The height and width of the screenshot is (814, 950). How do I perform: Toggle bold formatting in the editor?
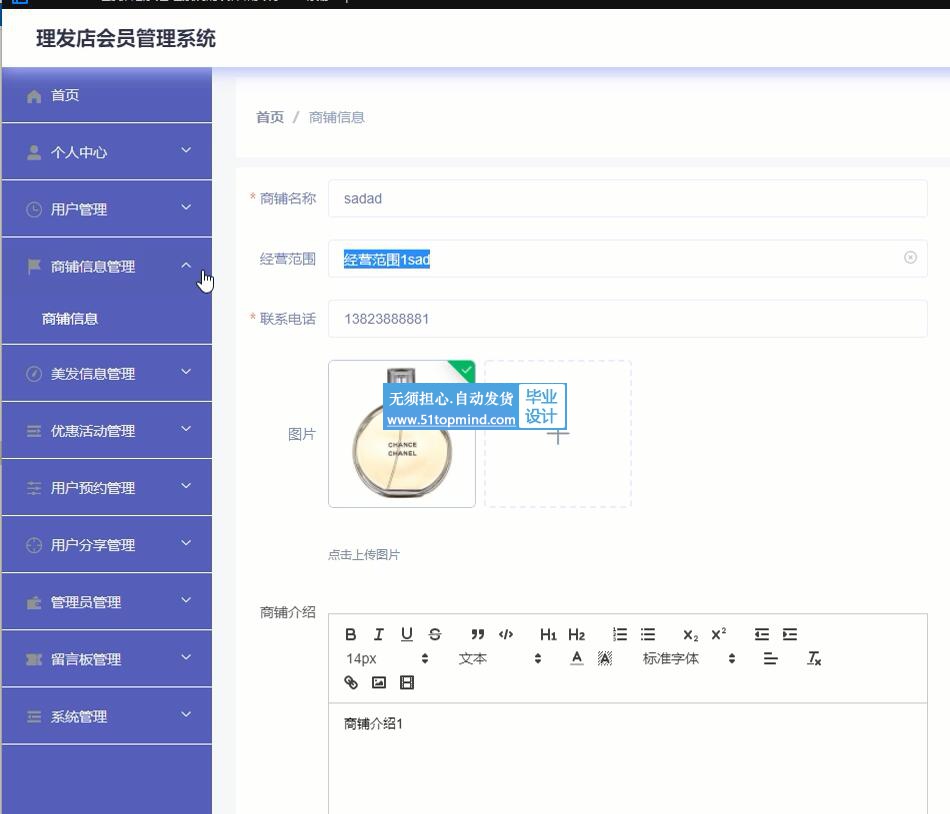coord(351,634)
